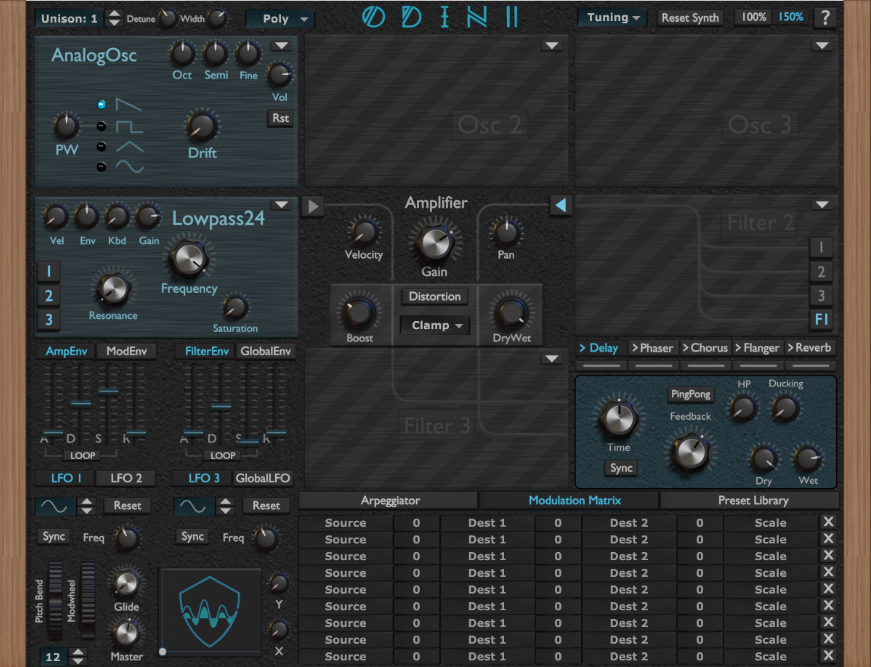Set GUI scale to 150%
The width and height of the screenshot is (871, 667).
(790, 17)
